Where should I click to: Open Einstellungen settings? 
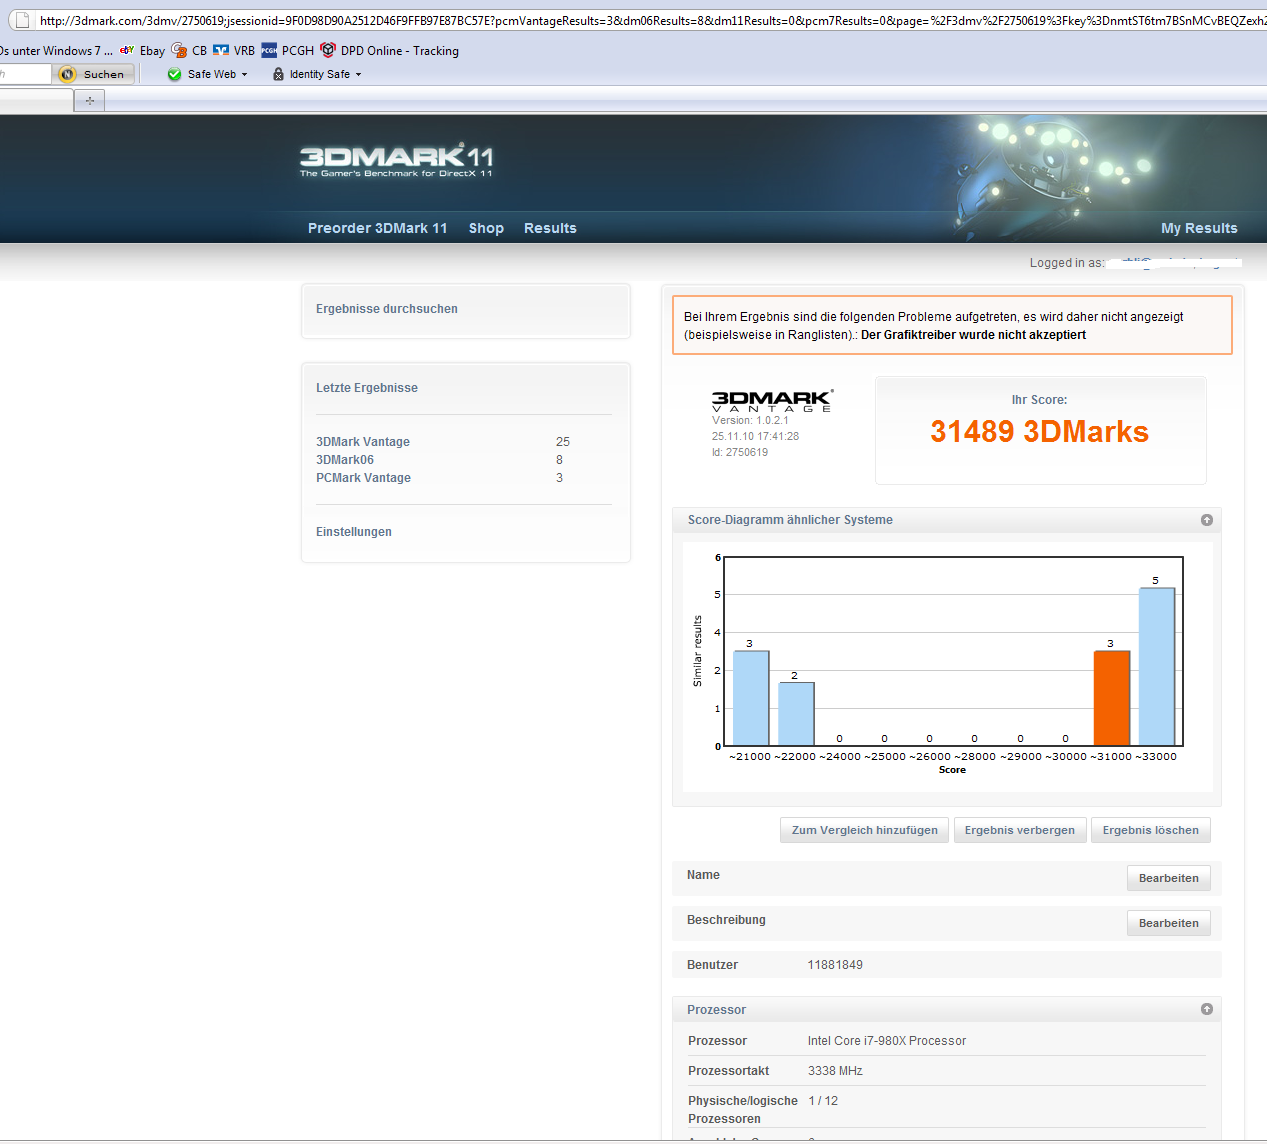click(x=354, y=532)
